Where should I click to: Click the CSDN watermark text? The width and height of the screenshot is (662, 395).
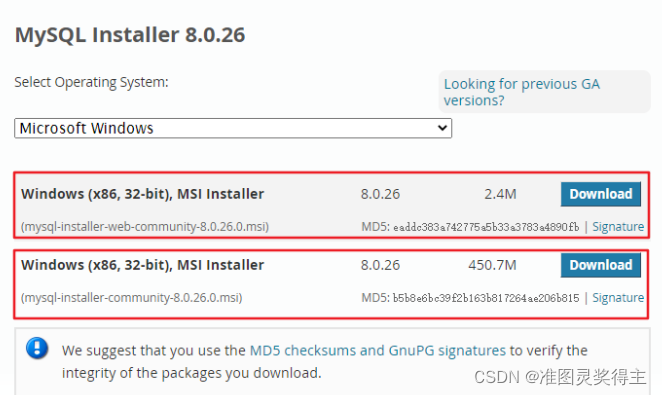click(x=560, y=377)
